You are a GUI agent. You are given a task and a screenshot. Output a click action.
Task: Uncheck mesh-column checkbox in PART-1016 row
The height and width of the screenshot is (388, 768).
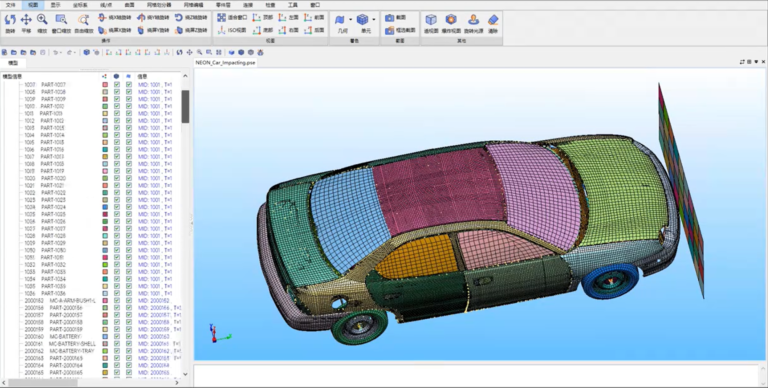coord(129,149)
